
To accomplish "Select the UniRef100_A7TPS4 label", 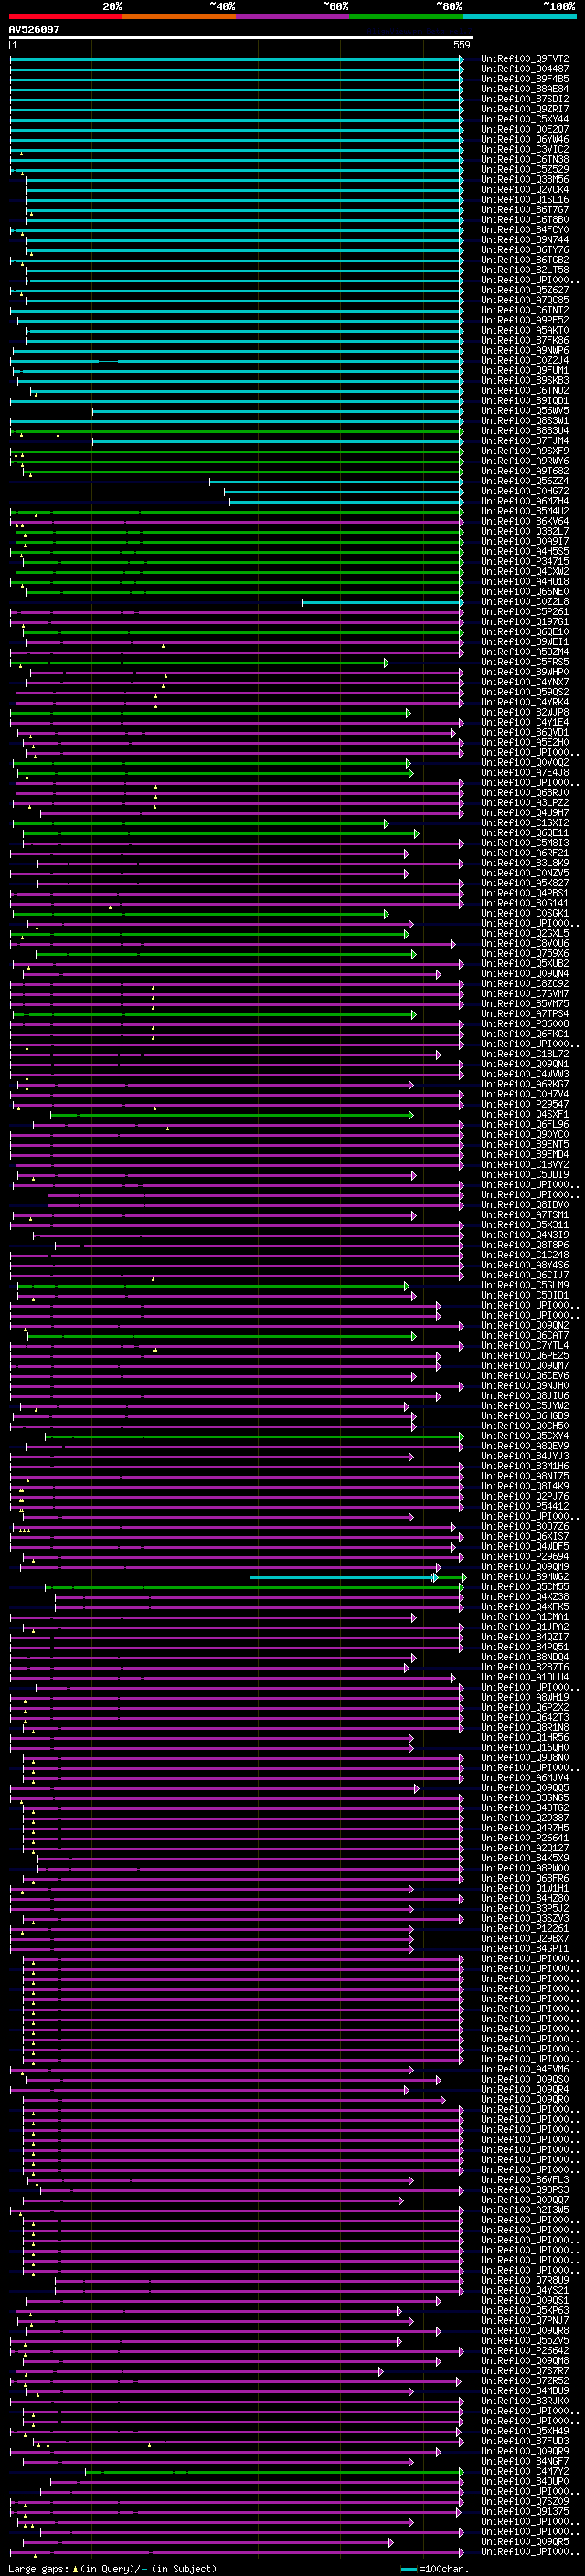I will coord(524,1014).
